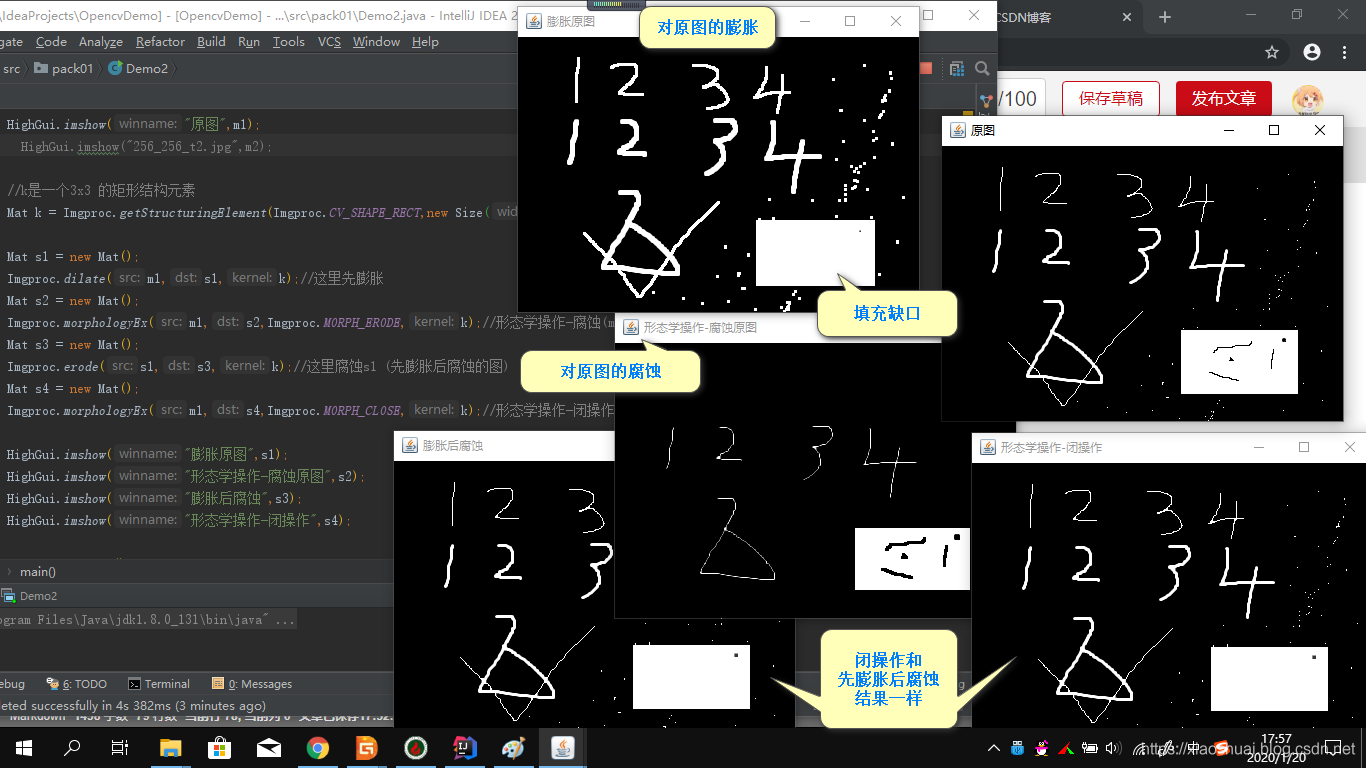1366x768 pixels.
Task: Open the Terminal tool window
Action: (159, 684)
